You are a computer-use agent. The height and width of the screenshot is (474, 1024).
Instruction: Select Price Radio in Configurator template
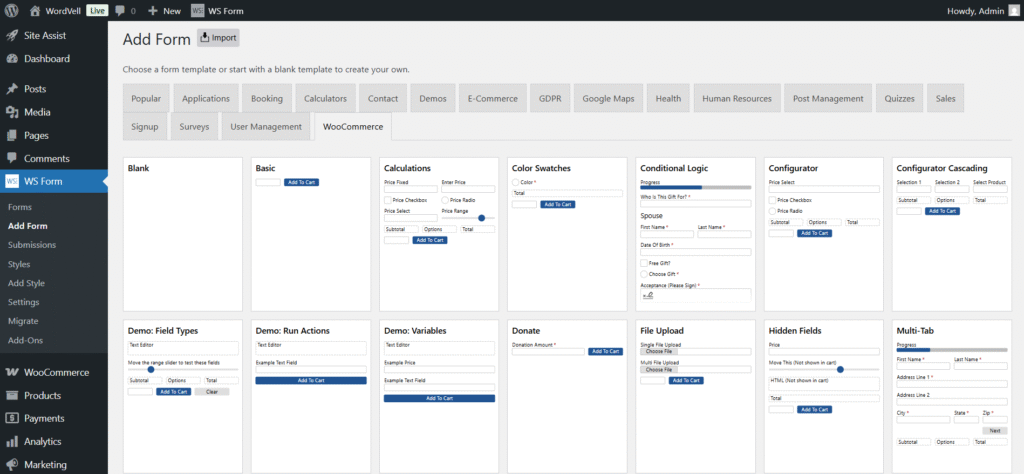[x=772, y=211]
